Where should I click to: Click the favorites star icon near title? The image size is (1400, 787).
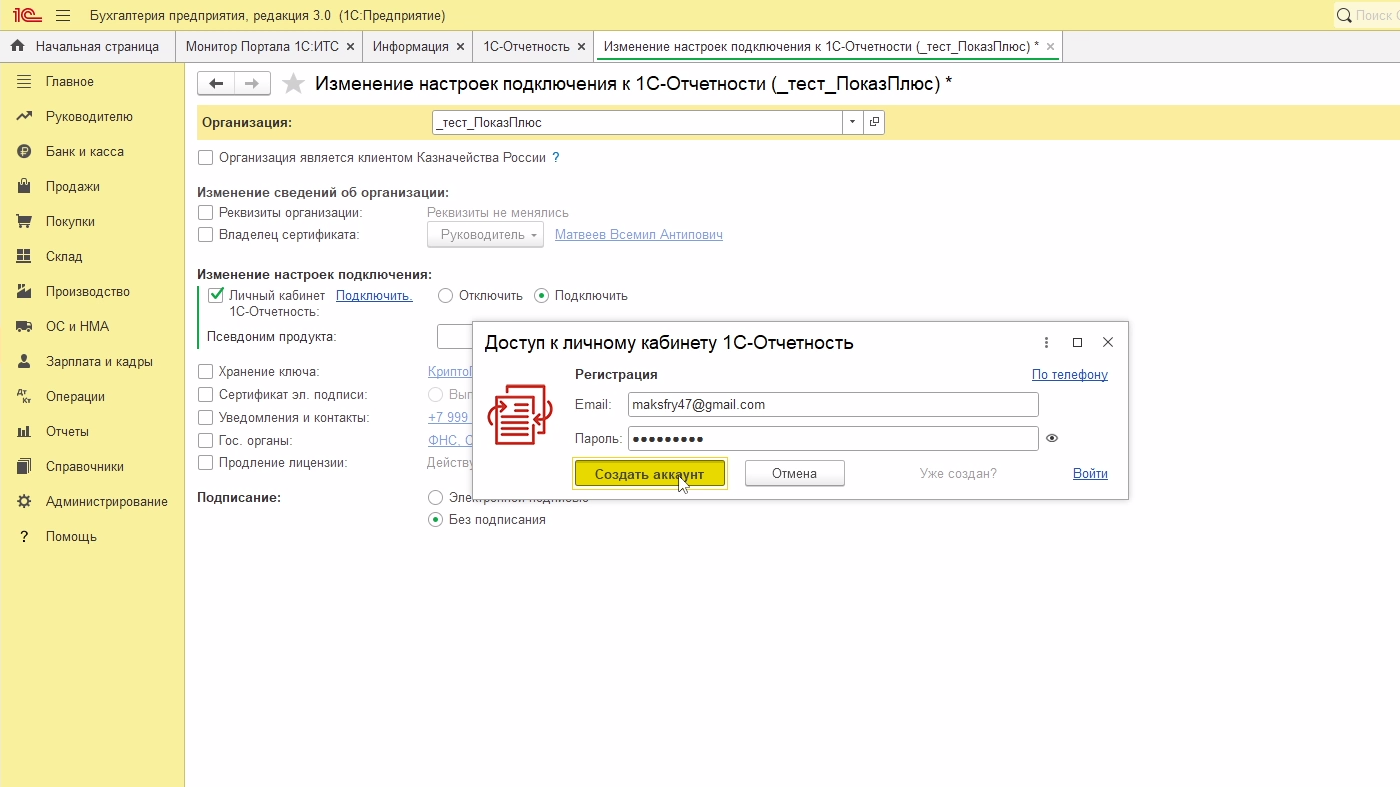(293, 84)
